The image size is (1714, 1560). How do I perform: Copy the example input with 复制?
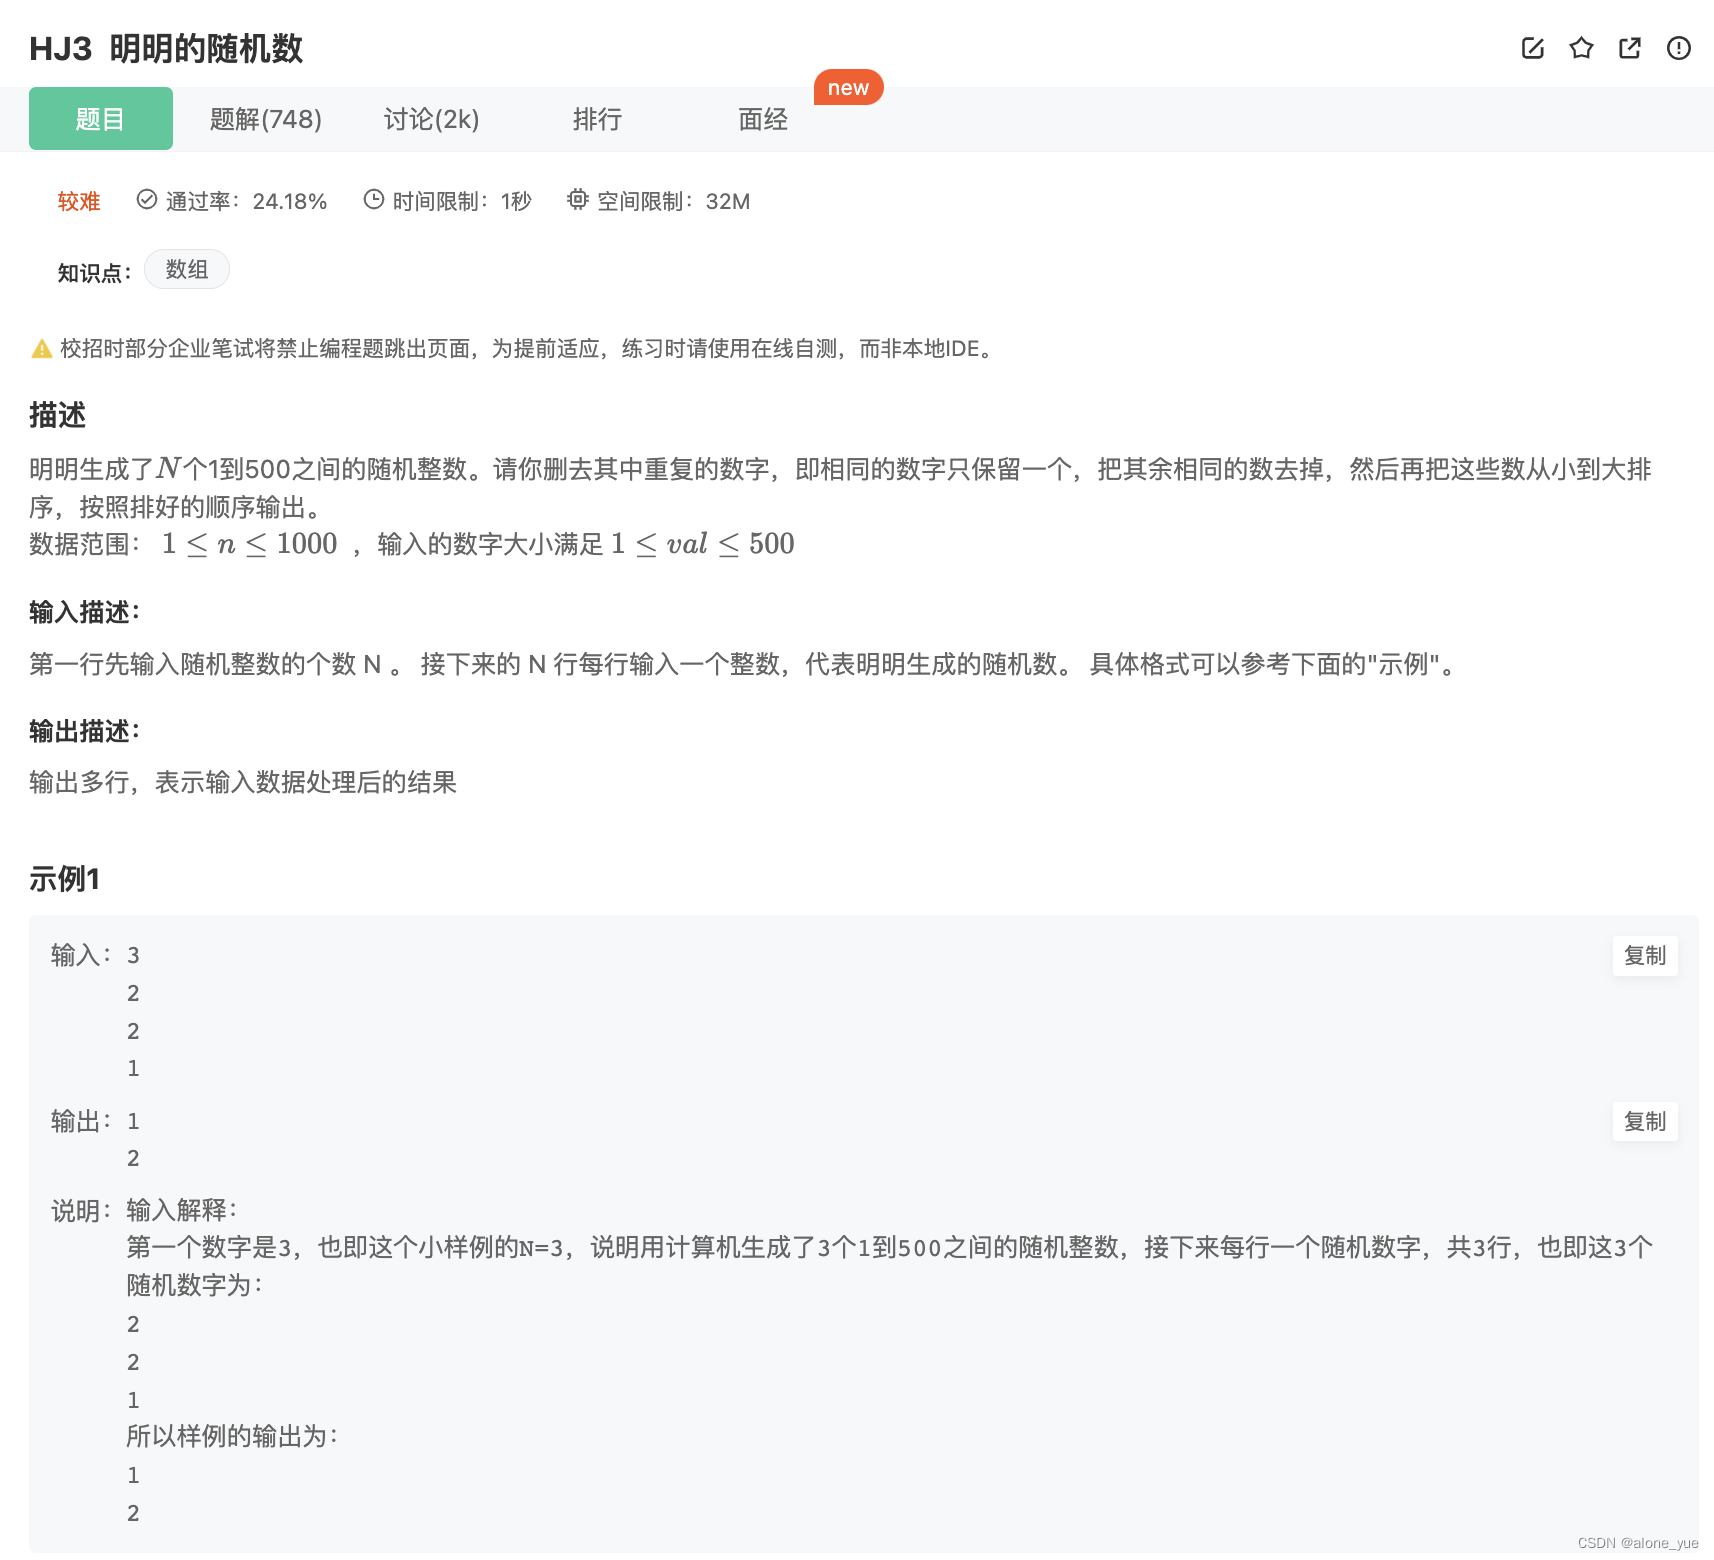(1645, 955)
